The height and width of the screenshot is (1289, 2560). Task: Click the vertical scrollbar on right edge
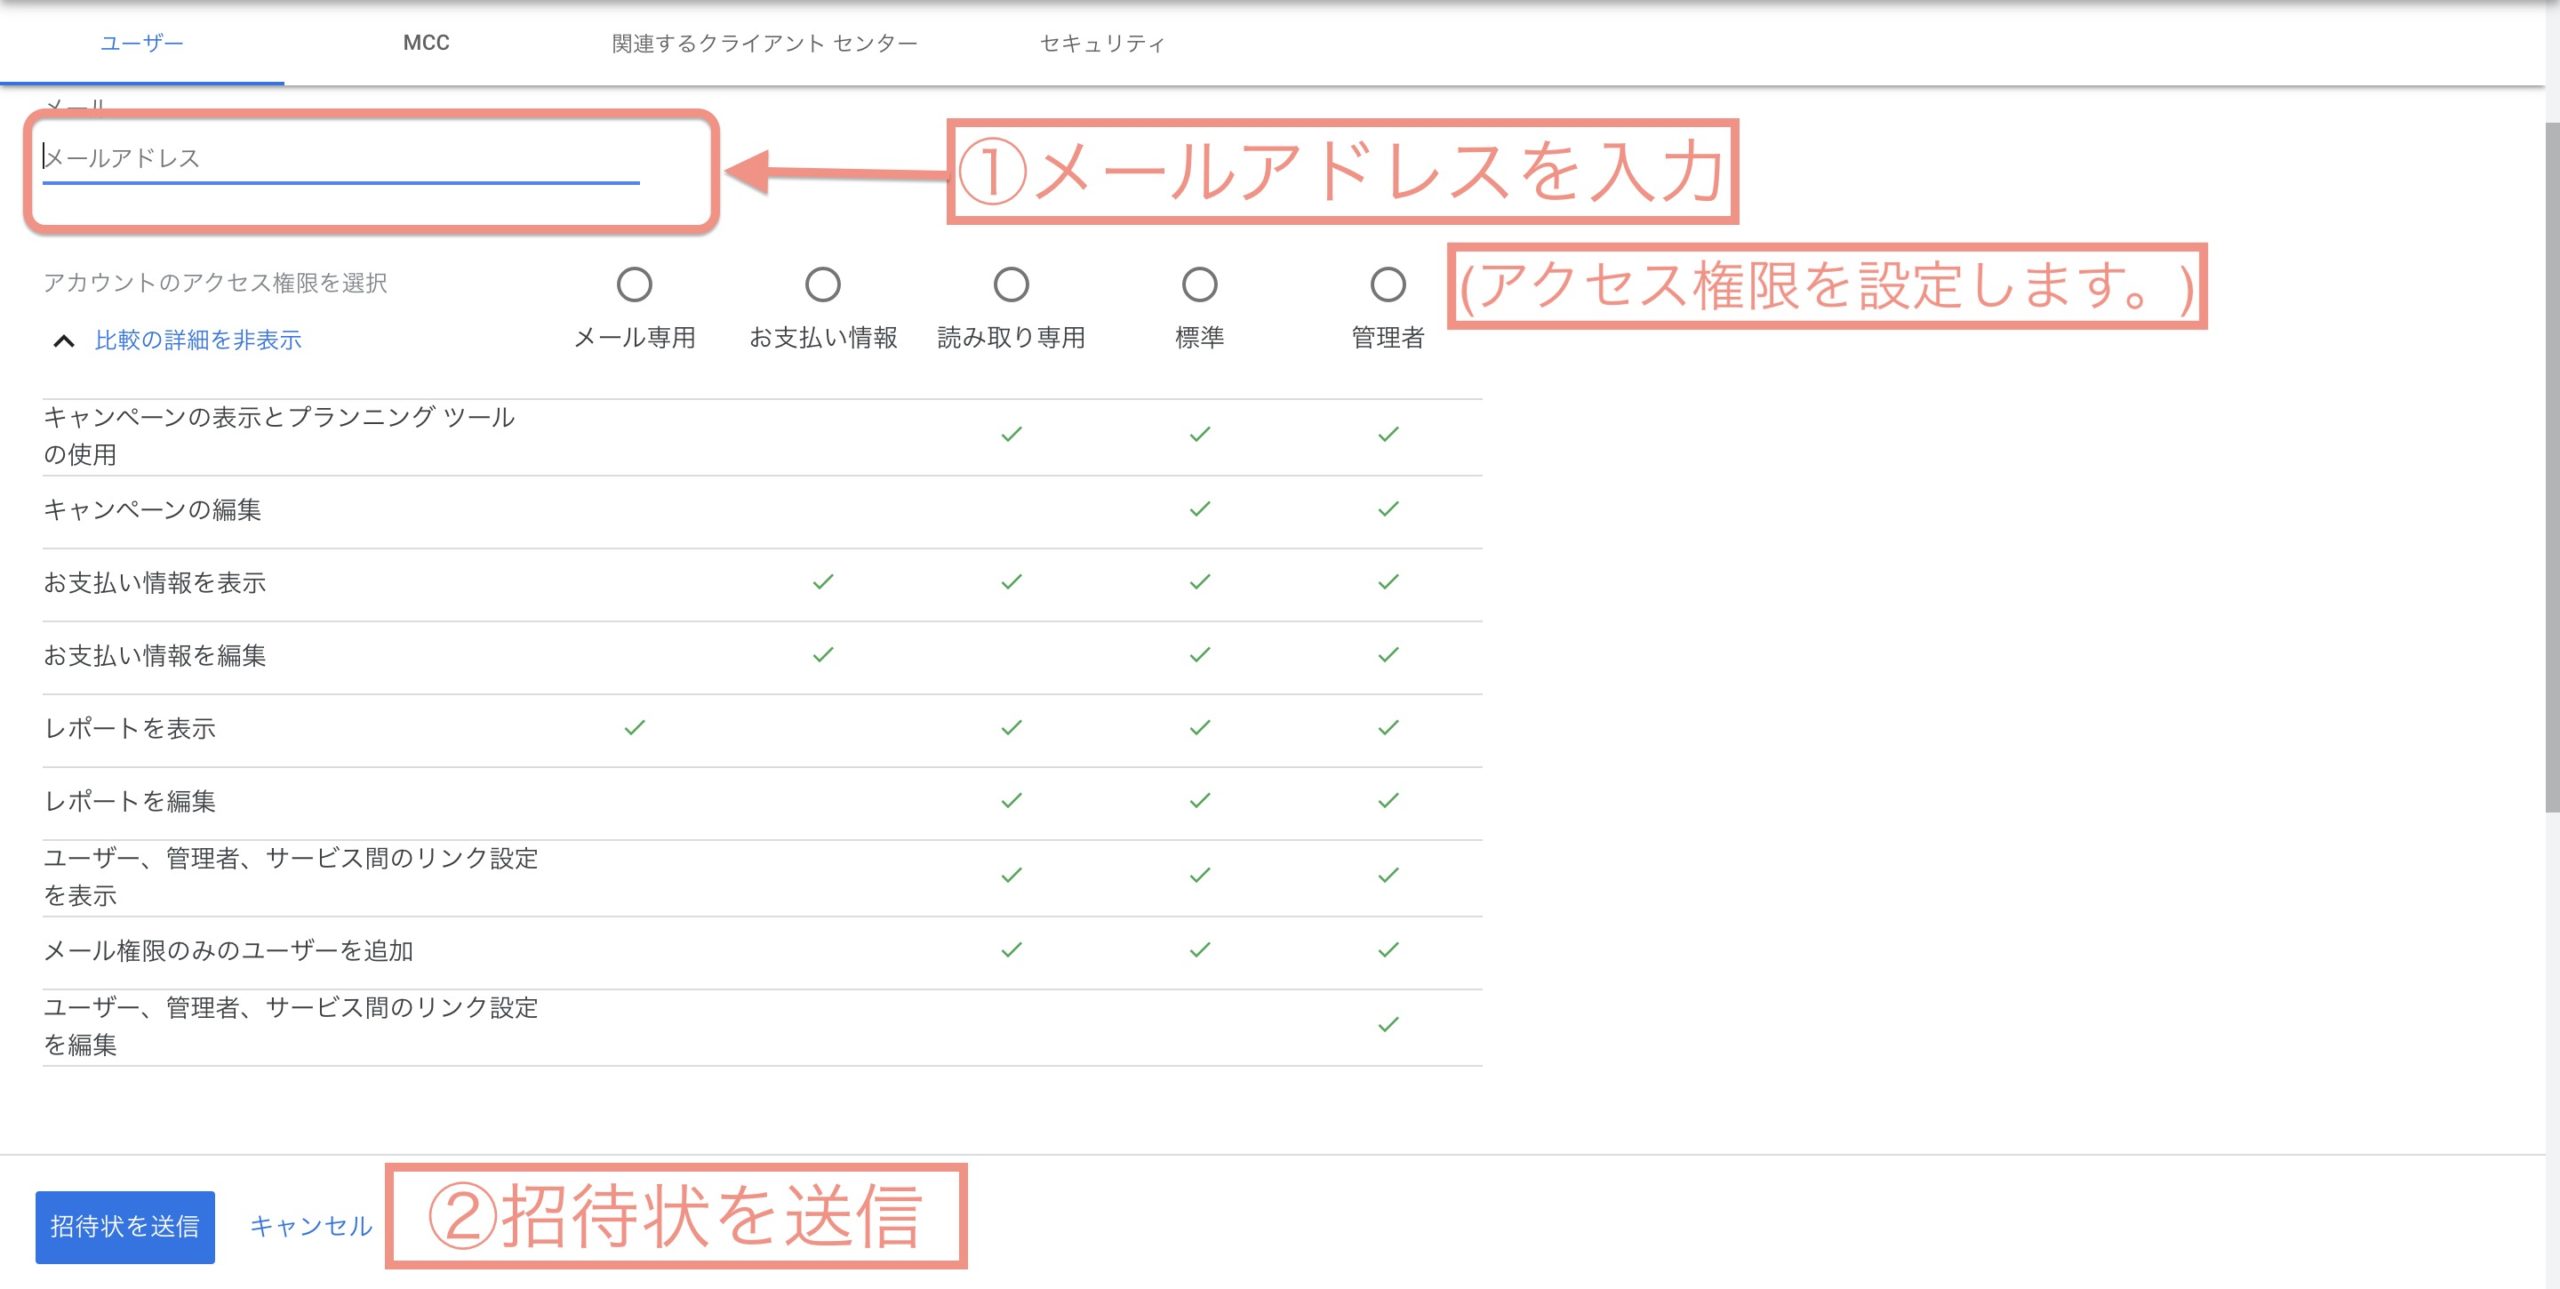point(2551,466)
